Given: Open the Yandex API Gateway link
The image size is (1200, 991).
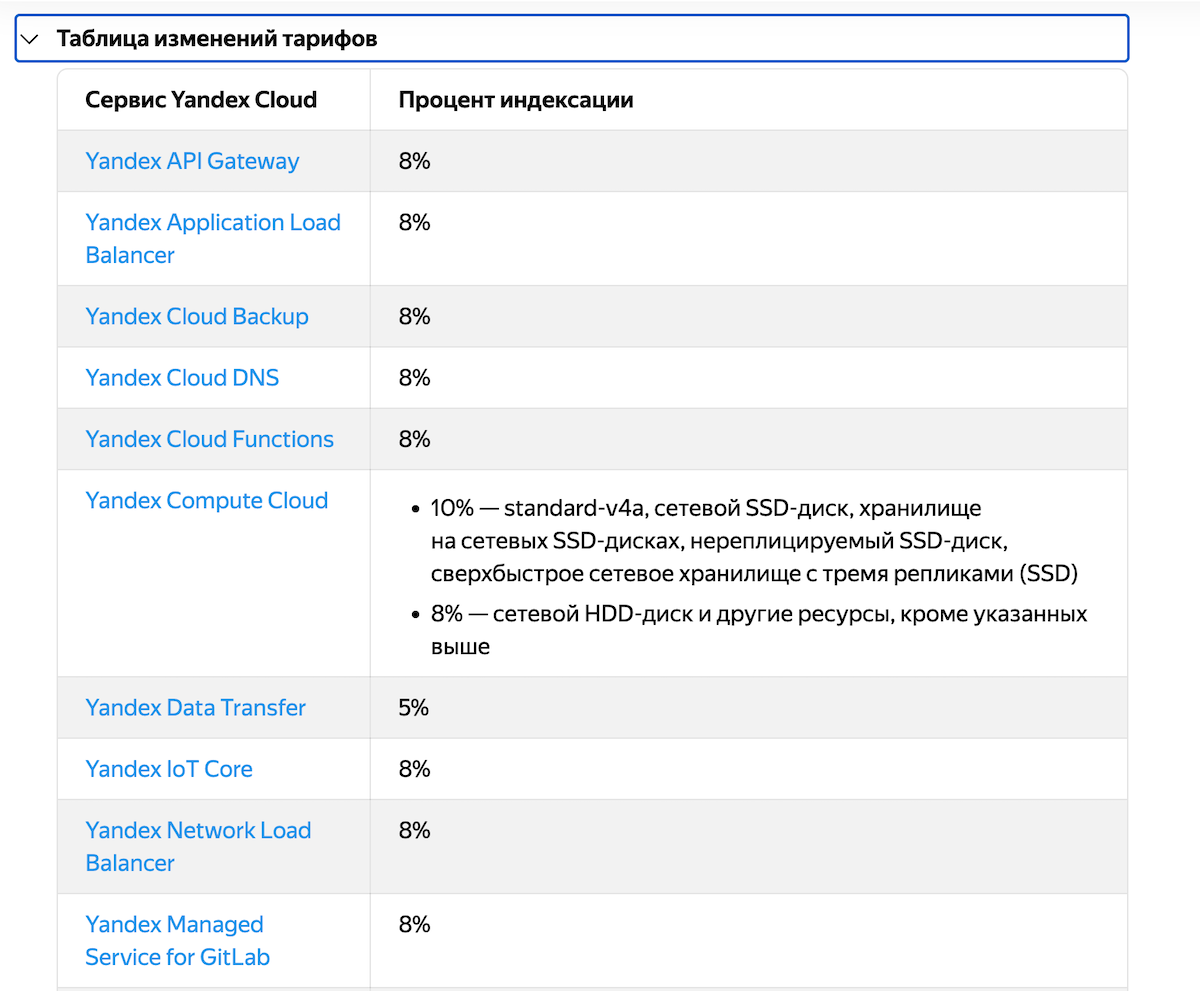Looking at the screenshot, I should coord(192,161).
